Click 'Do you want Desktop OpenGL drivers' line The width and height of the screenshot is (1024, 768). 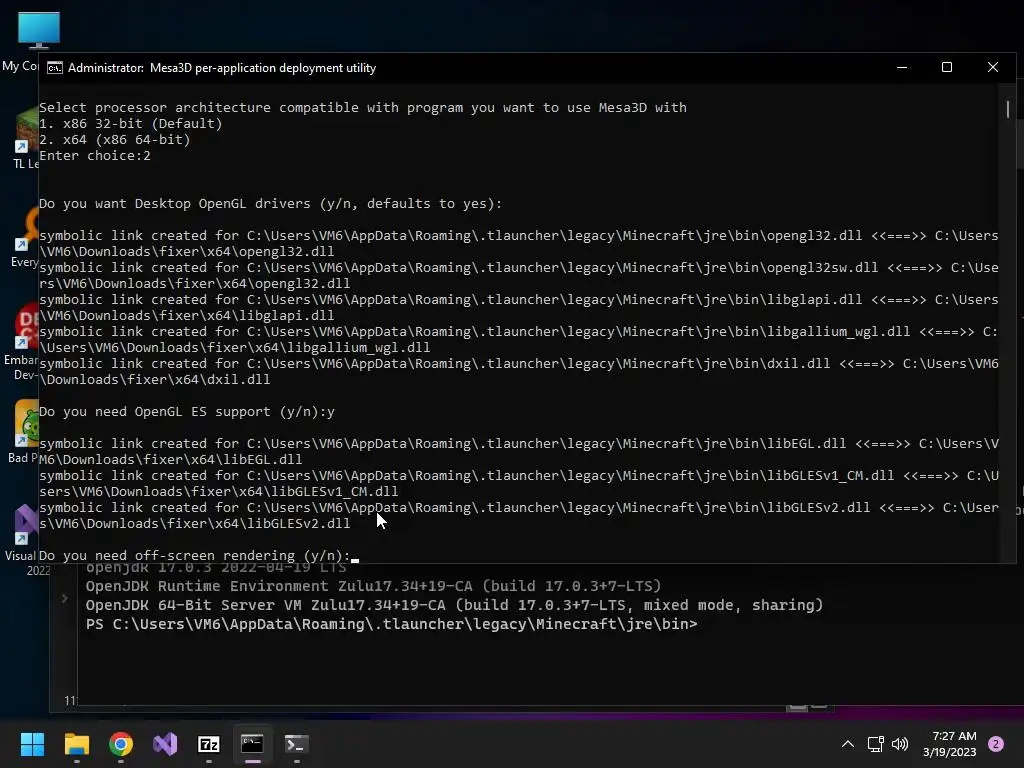270,204
